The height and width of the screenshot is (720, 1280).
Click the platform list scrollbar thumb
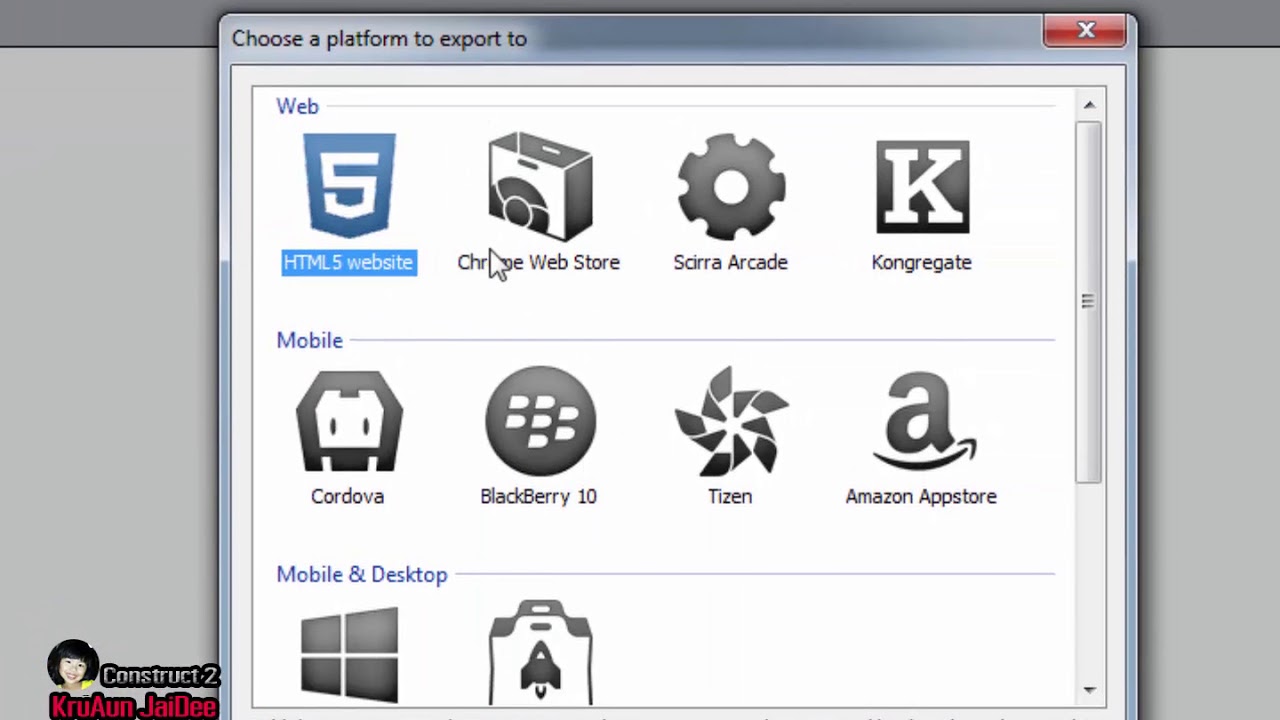coord(1089,302)
